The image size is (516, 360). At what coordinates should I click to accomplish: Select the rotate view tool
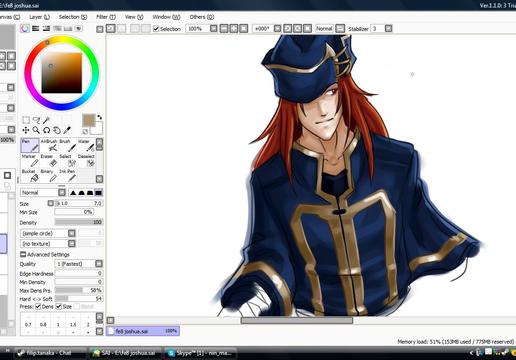tap(46, 130)
